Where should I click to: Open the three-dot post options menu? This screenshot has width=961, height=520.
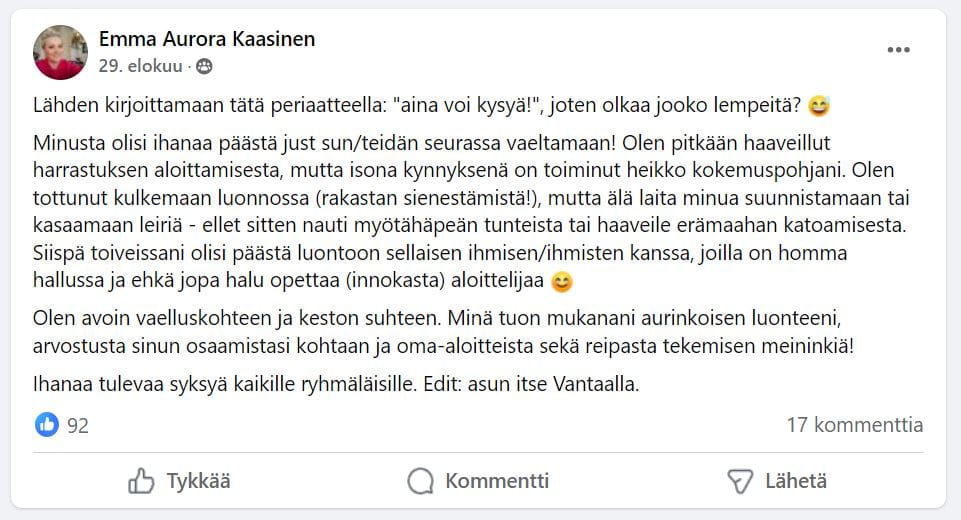tap(898, 50)
